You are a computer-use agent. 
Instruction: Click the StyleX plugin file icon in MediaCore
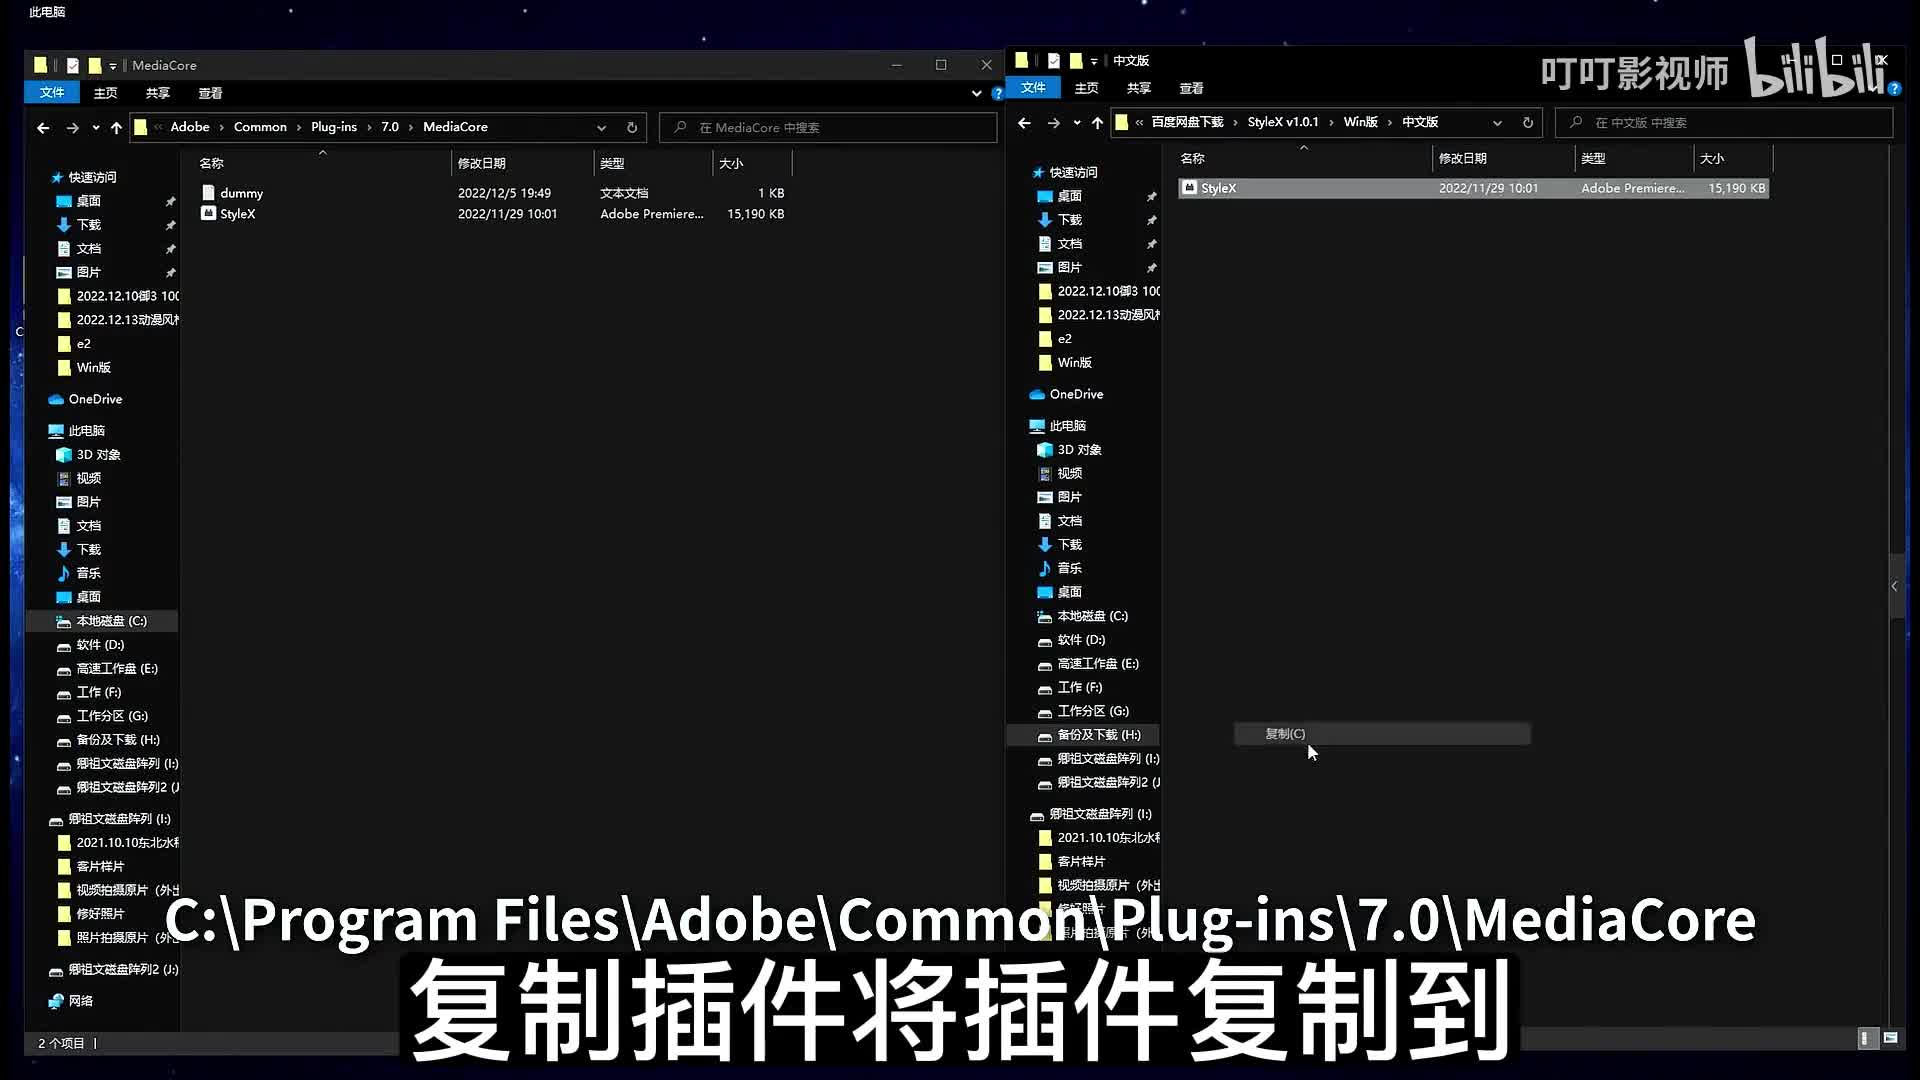(208, 213)
